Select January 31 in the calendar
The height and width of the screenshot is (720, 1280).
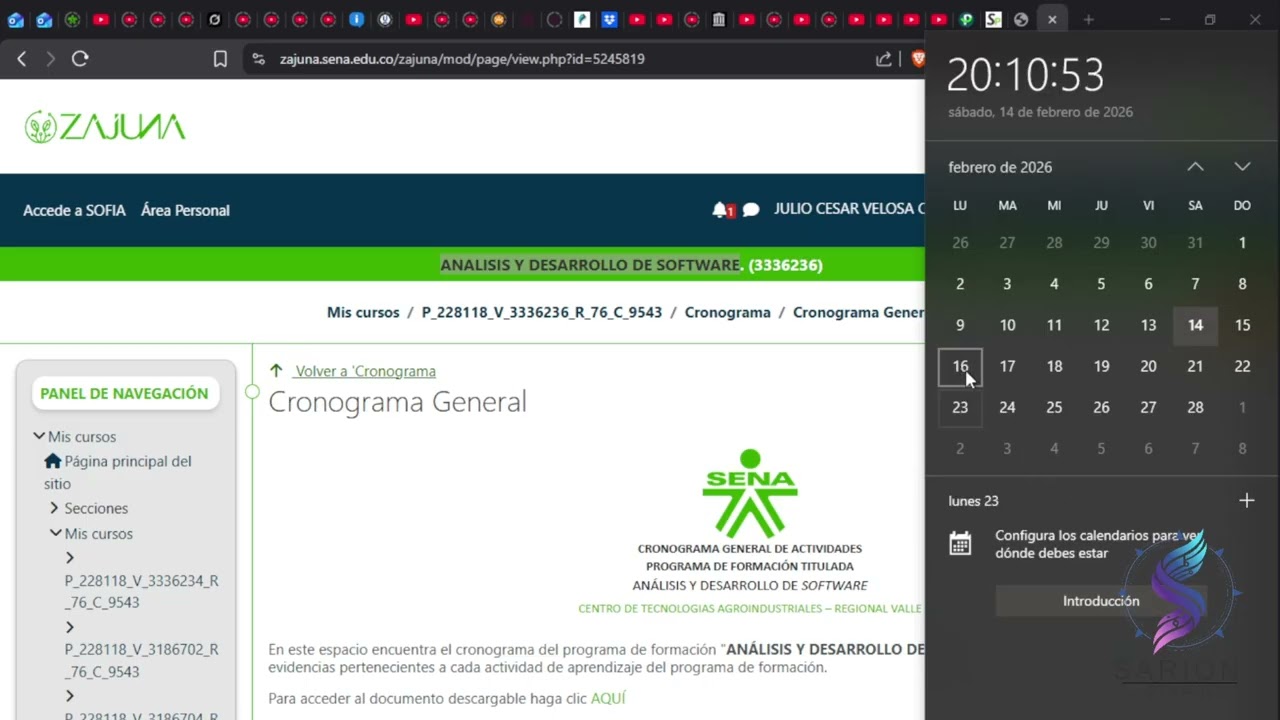[1195, 242]
